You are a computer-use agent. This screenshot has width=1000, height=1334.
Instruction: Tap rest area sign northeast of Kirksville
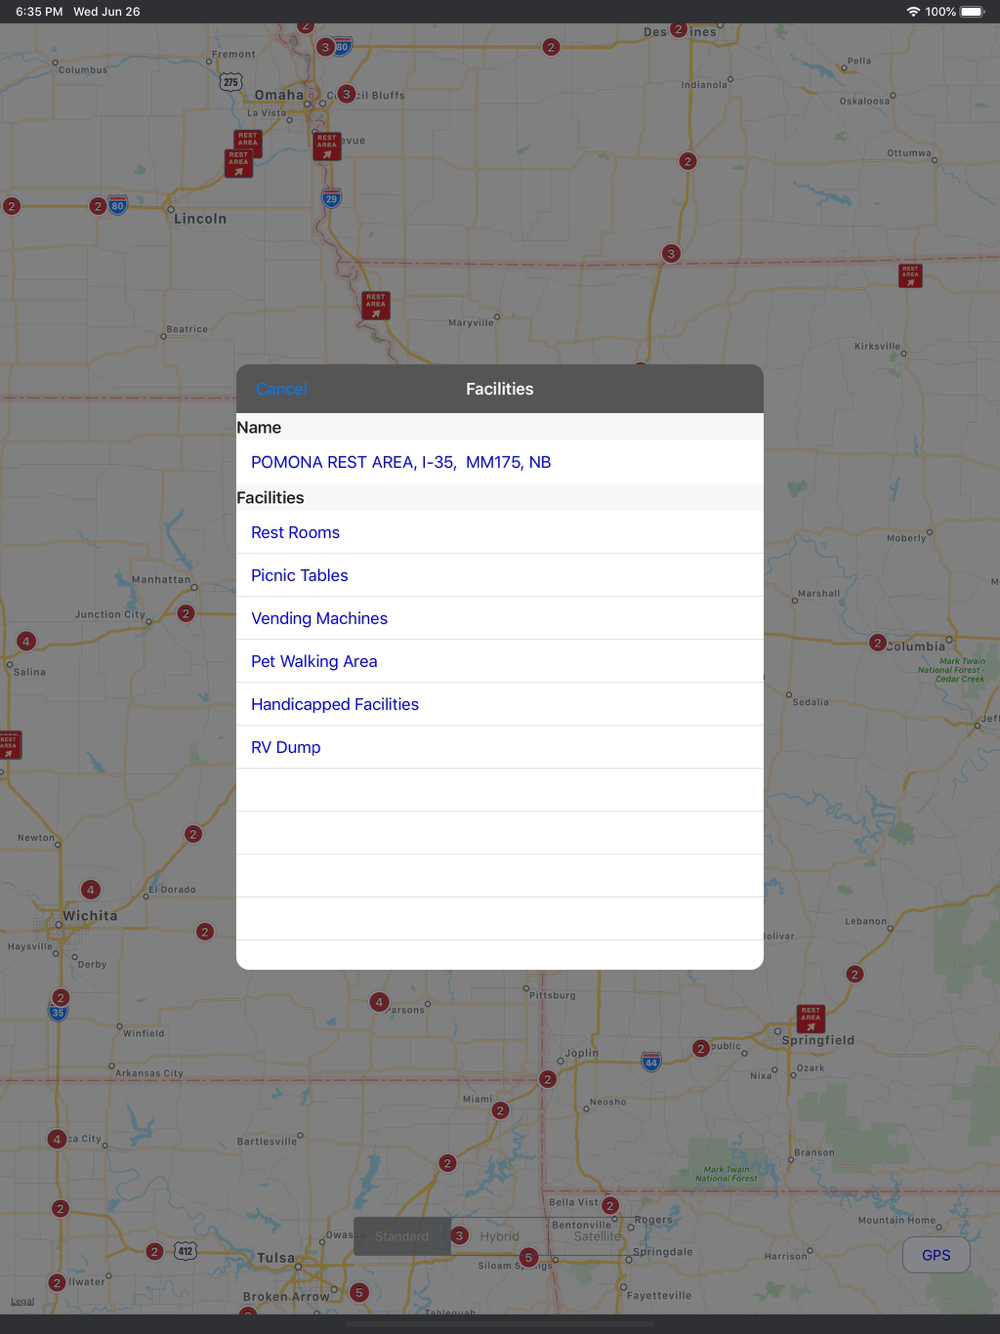910,275
